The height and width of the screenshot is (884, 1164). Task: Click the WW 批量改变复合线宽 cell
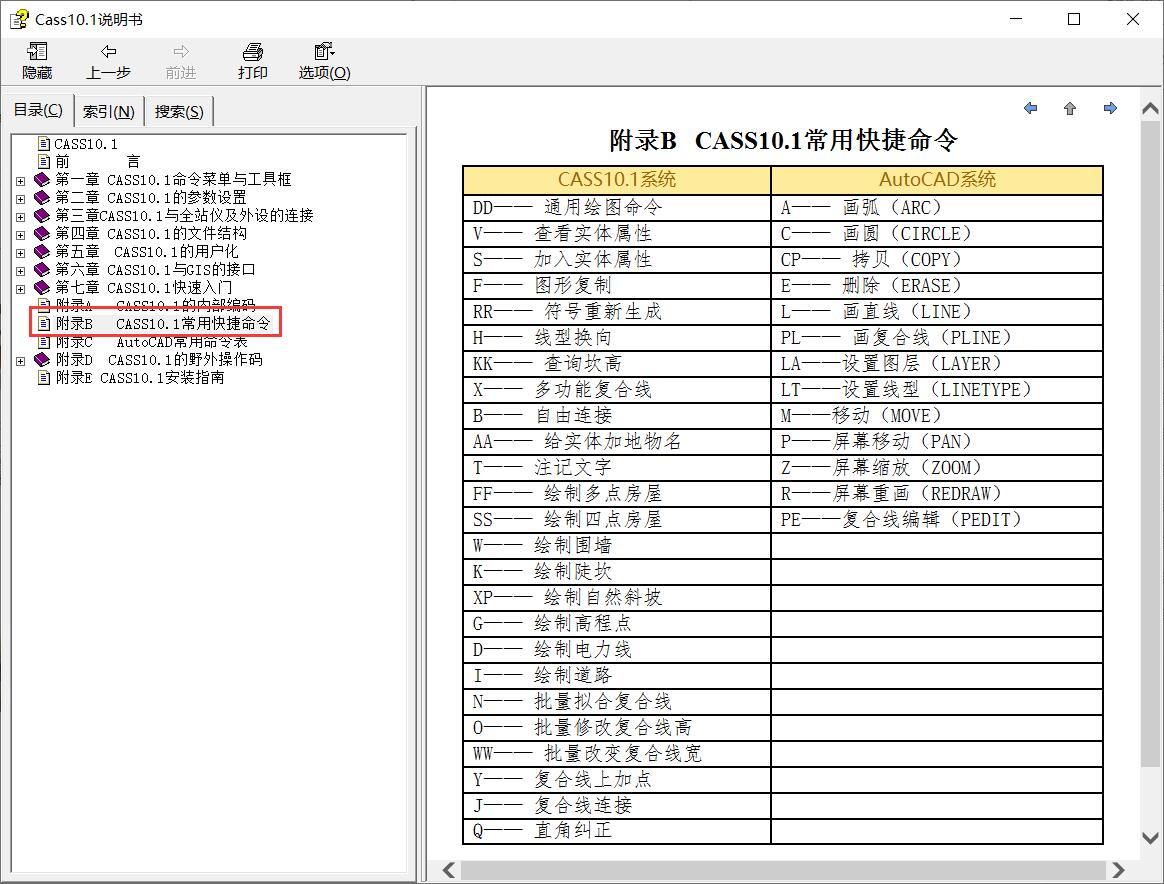click(617, 753)
